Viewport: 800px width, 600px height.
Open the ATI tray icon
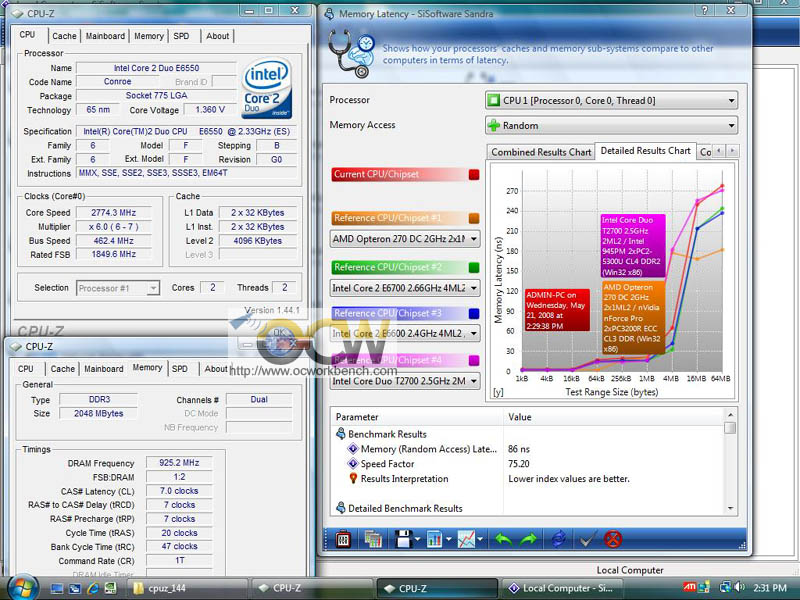[x=689, y=588]
